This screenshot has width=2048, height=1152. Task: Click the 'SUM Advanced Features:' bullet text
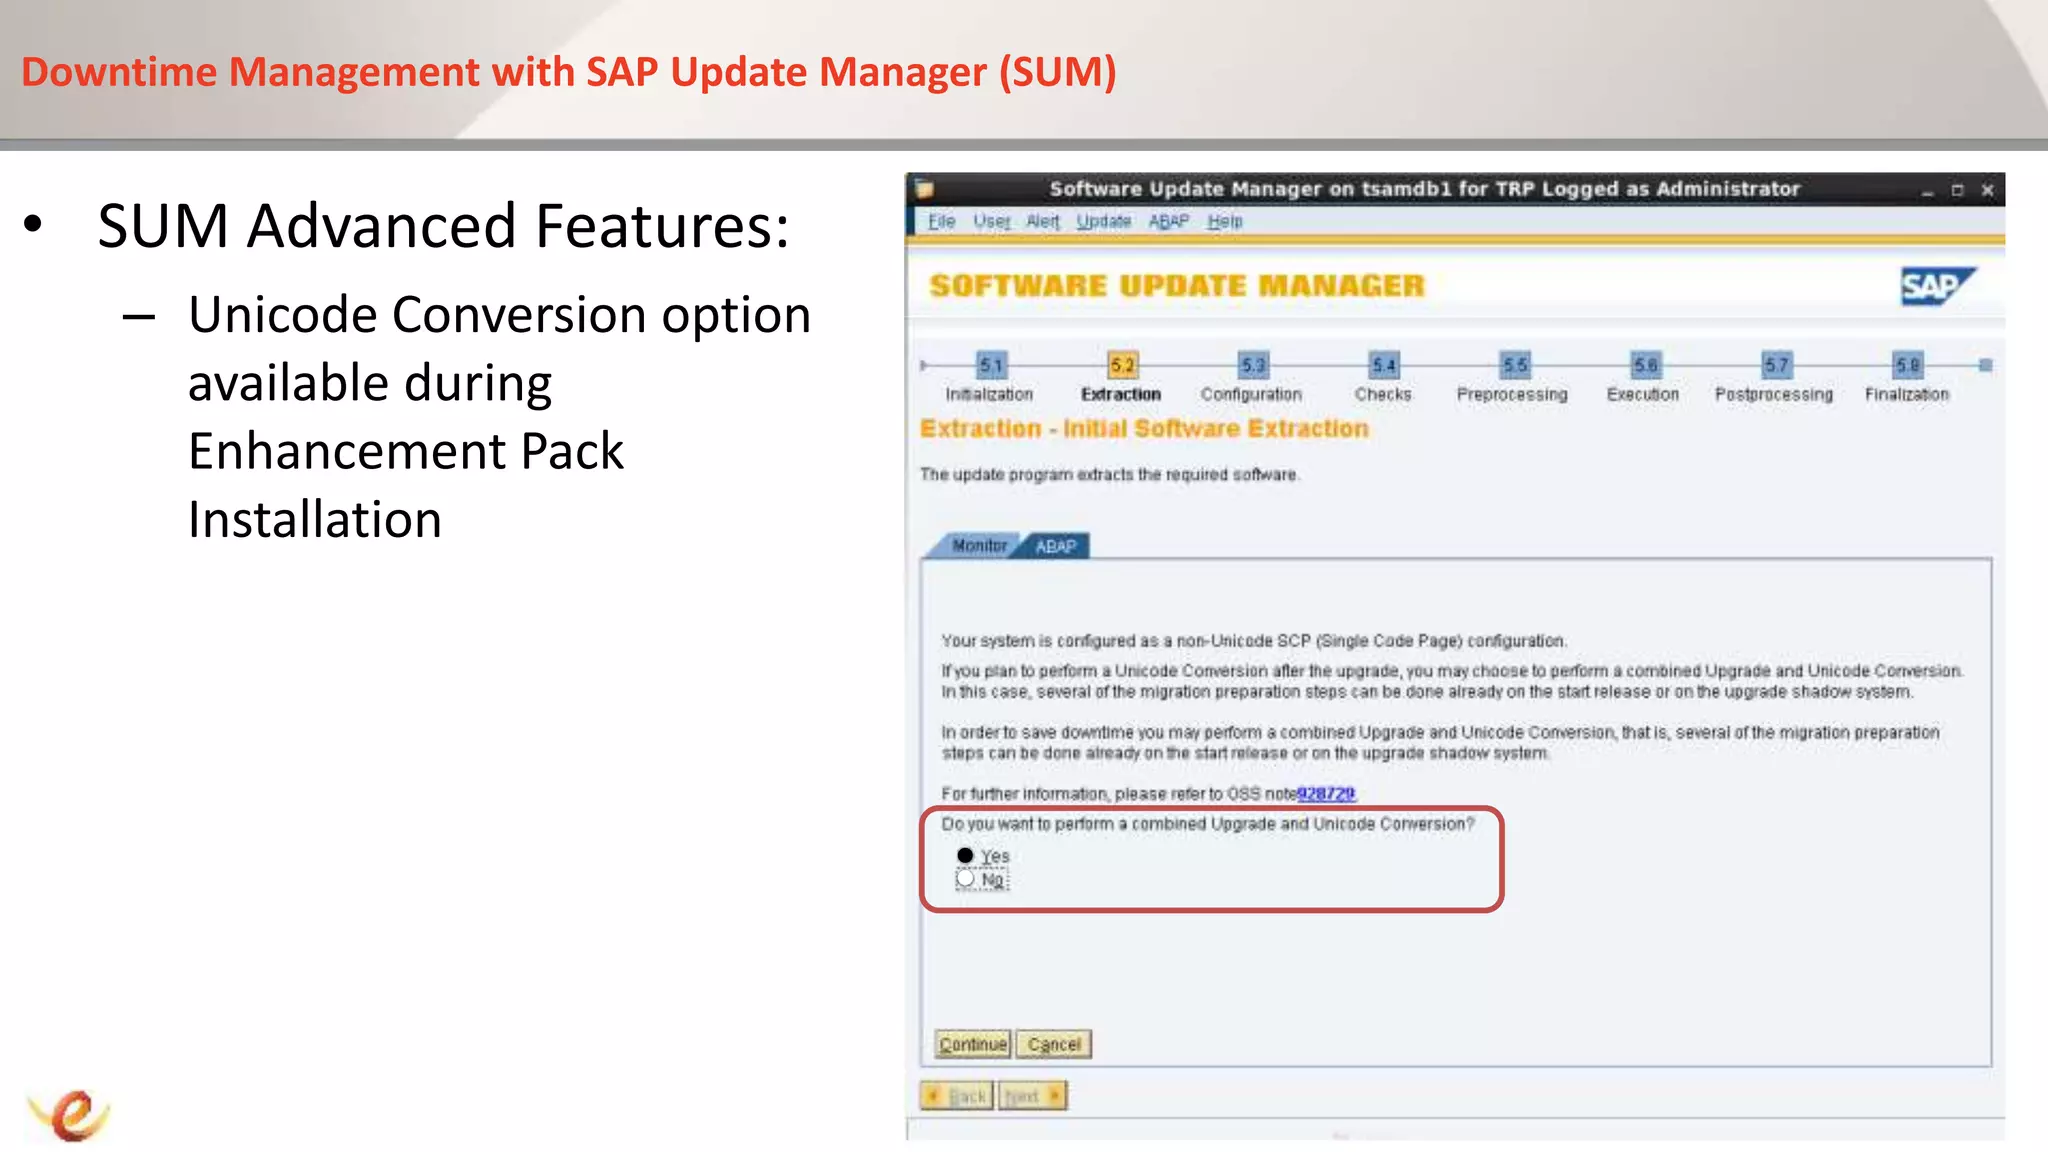443,226
